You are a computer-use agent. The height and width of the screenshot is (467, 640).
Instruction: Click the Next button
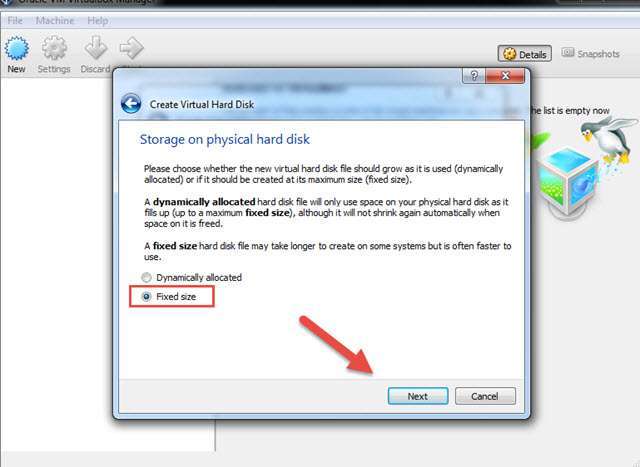(418, 396)
